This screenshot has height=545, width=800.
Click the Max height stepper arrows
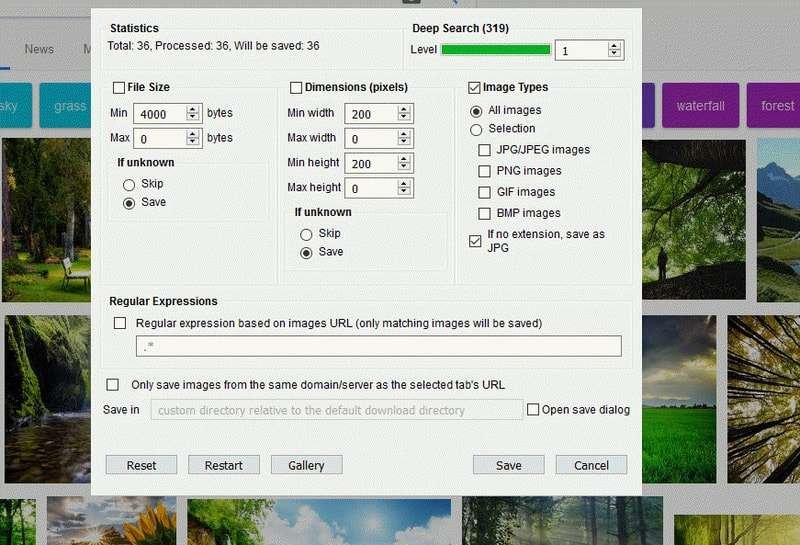pyautogui.click(x=404, y=188)
